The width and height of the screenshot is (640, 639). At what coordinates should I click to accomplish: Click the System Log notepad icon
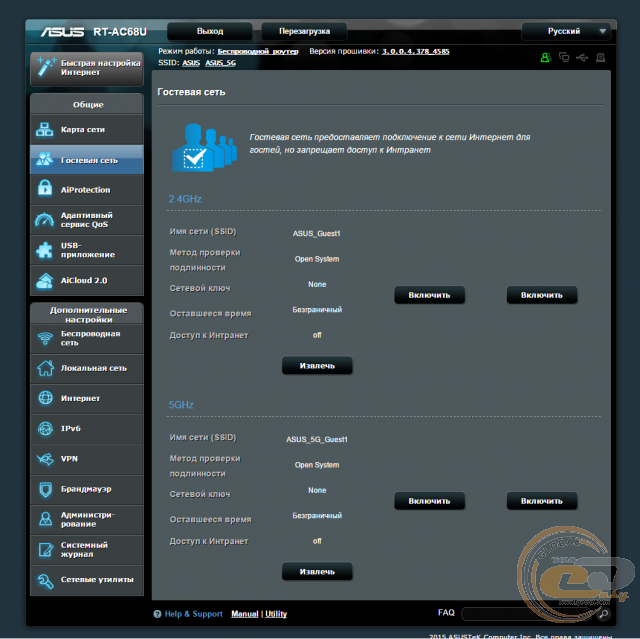(x=45, y=549)
